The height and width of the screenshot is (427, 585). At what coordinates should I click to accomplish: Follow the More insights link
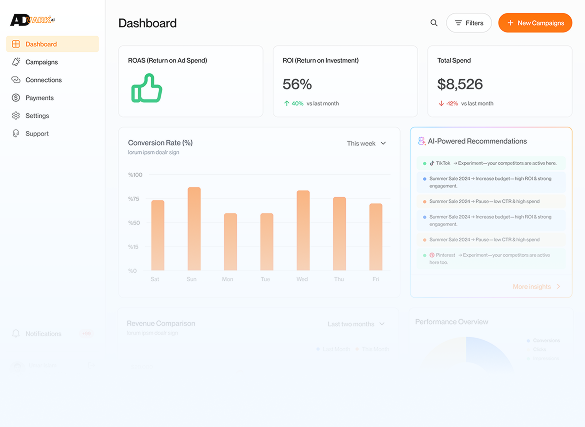(532, 286)
